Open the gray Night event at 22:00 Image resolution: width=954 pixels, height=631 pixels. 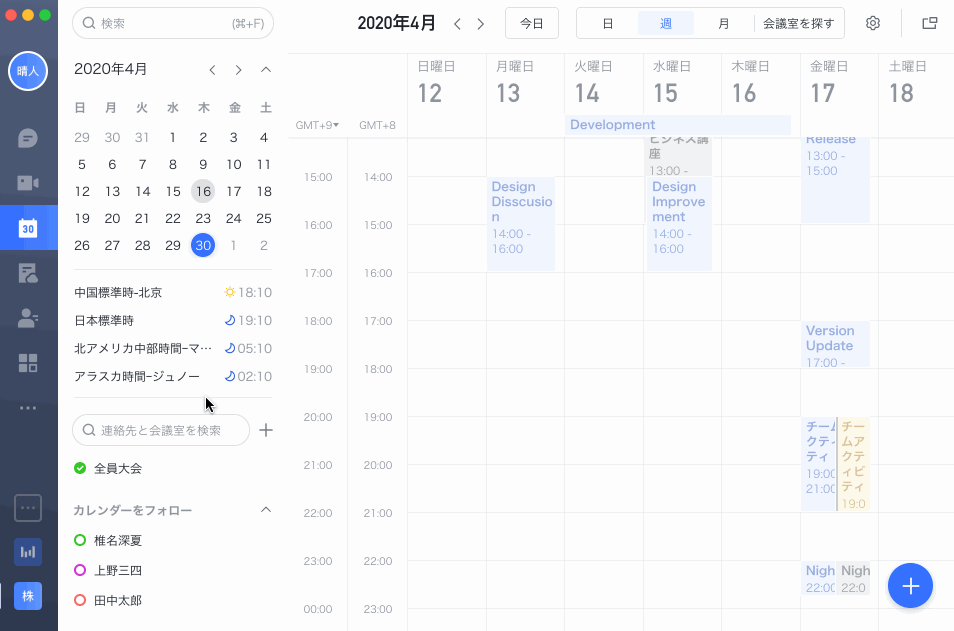853,578
